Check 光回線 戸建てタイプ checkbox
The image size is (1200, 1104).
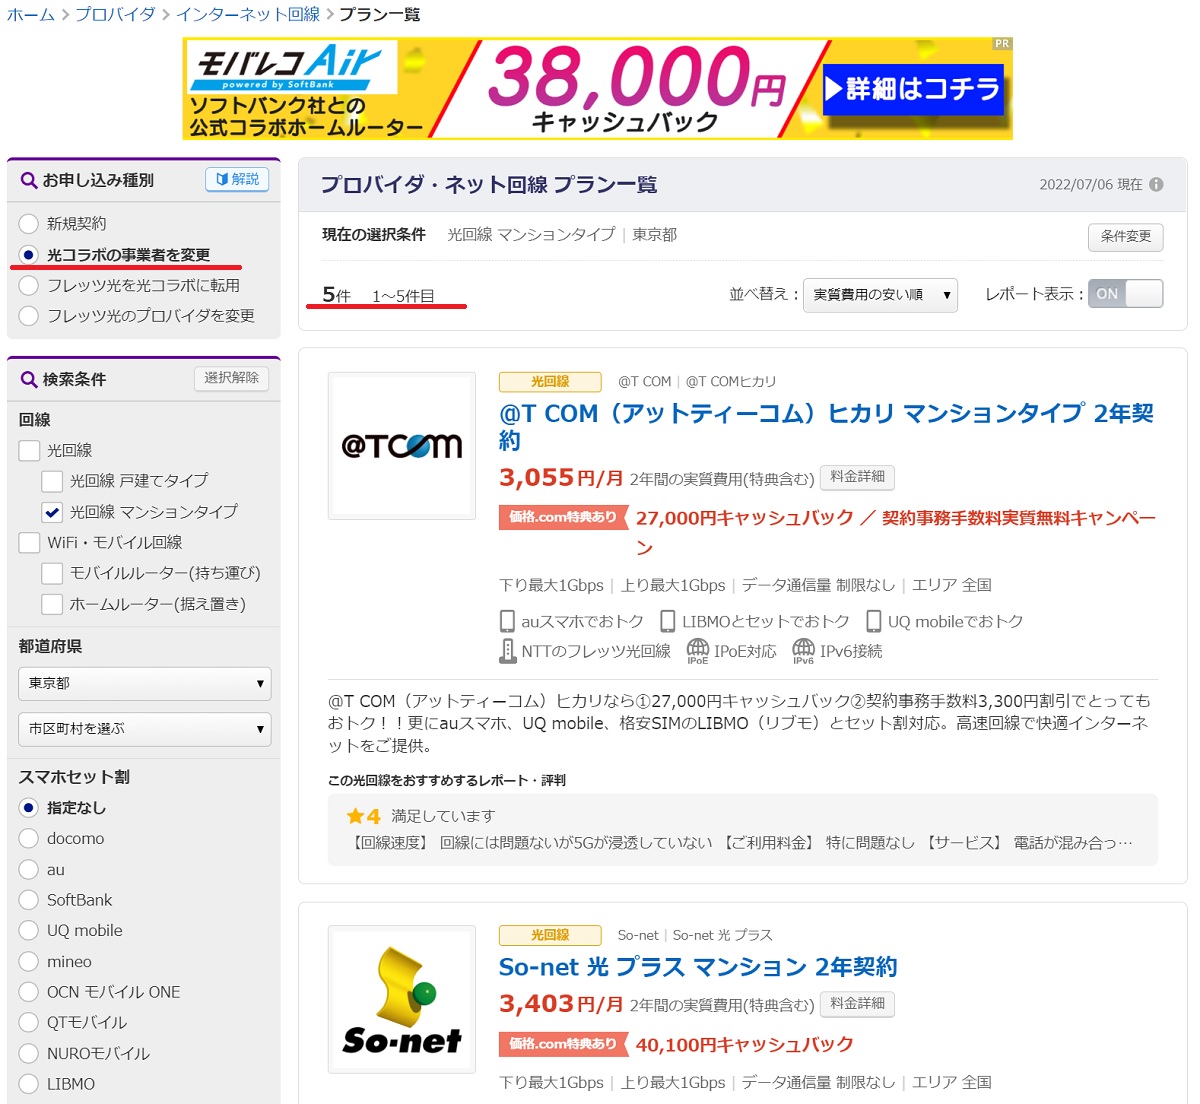tap(52, 481)
